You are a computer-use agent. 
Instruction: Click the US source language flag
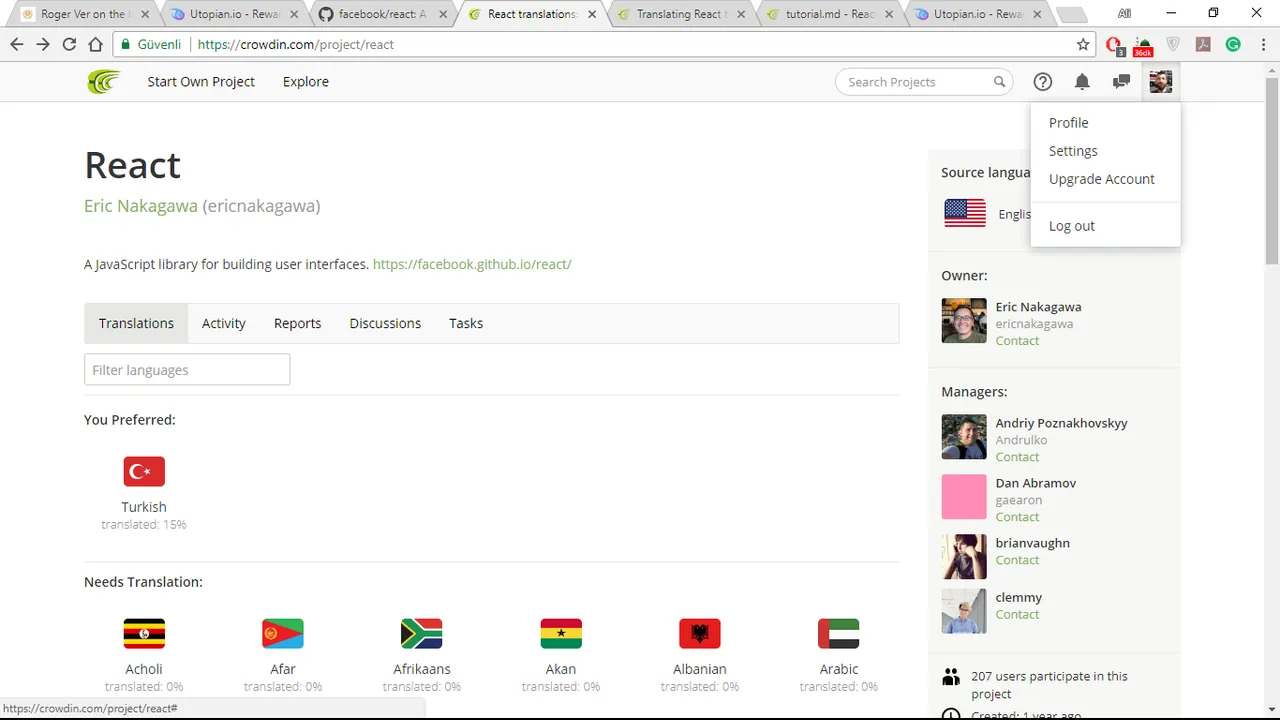coord(965,213)
